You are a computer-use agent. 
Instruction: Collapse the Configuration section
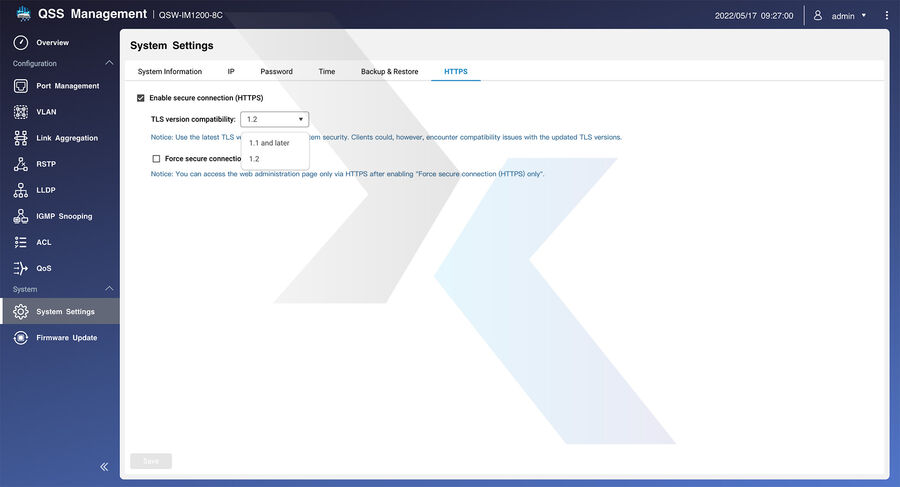click(x=109, y=64)
